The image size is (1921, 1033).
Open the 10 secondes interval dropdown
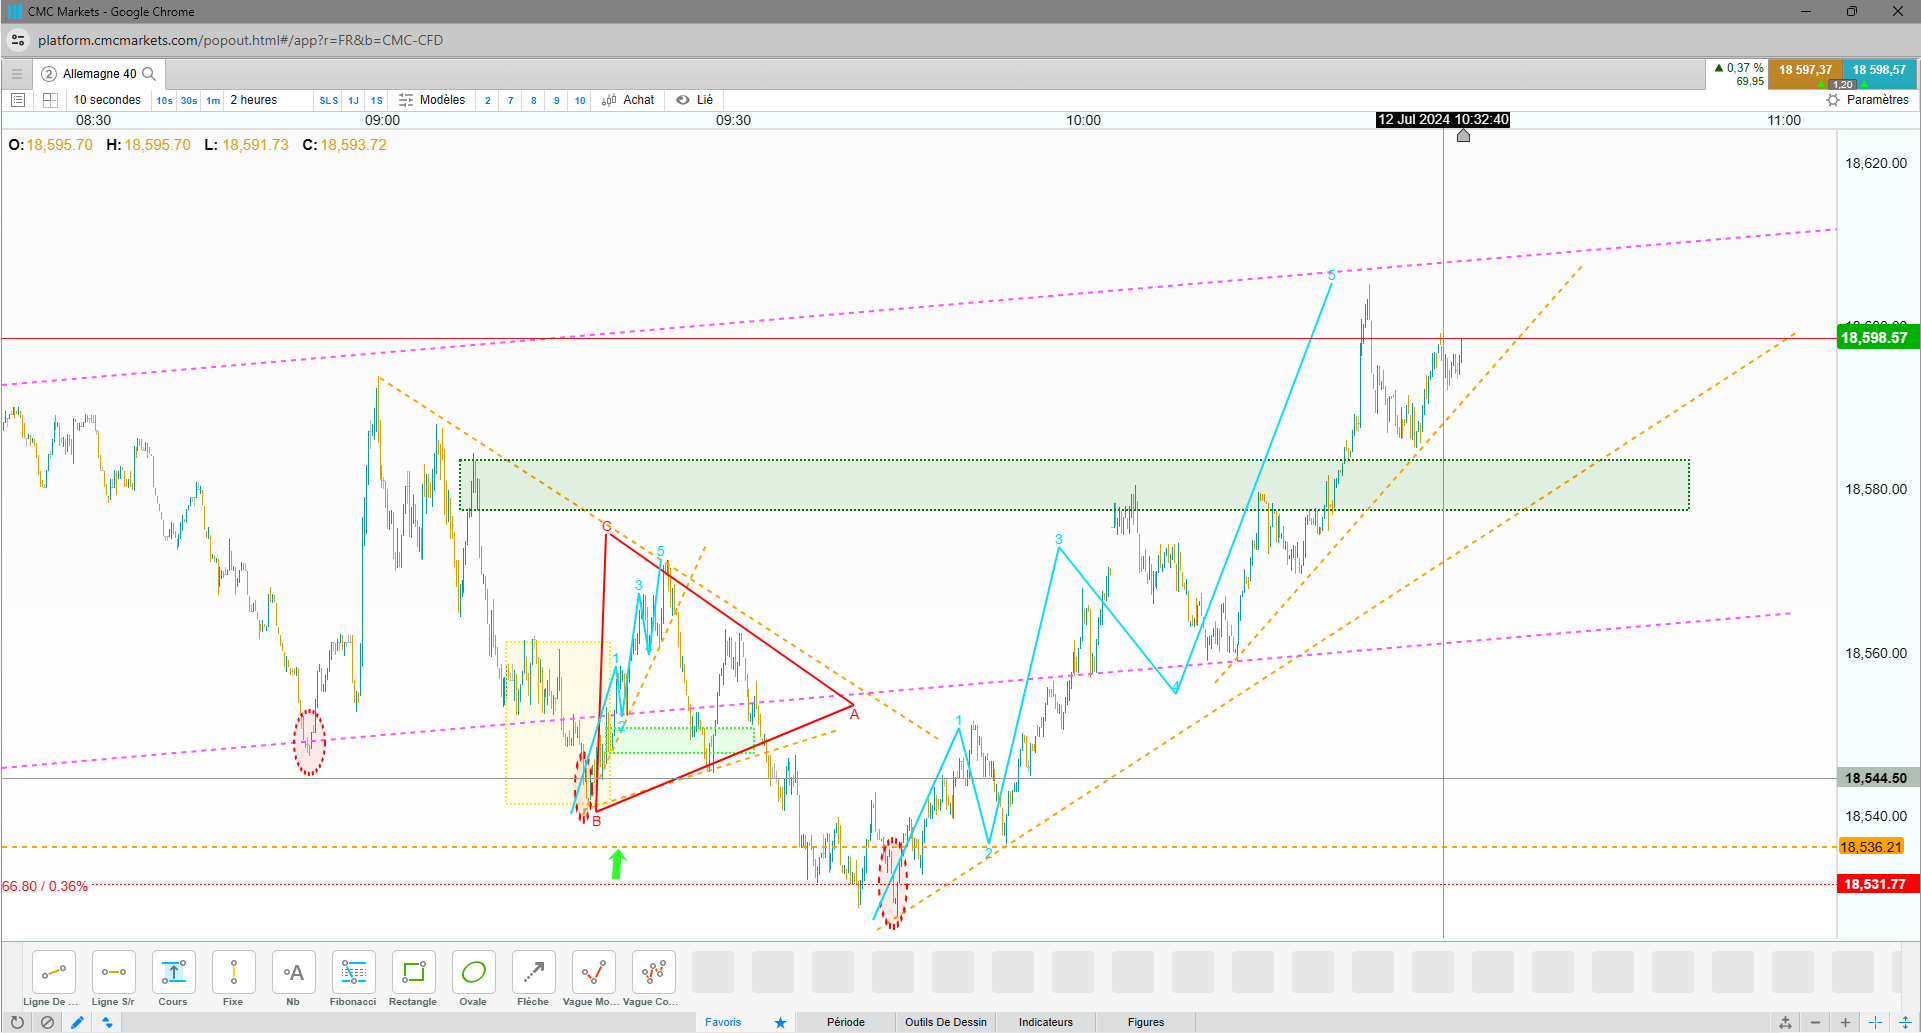tap(107, 100)
